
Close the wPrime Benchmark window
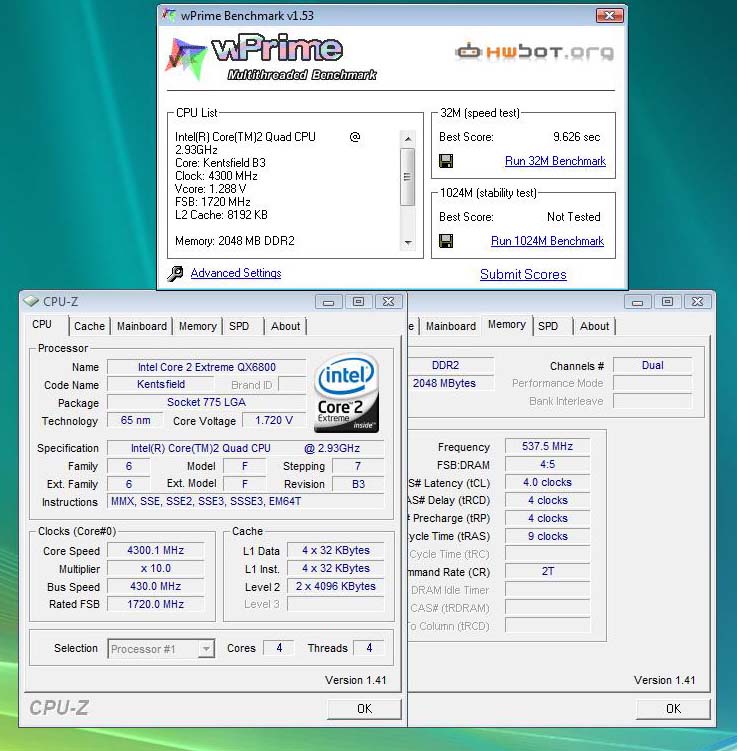click(x=609, y=15)
